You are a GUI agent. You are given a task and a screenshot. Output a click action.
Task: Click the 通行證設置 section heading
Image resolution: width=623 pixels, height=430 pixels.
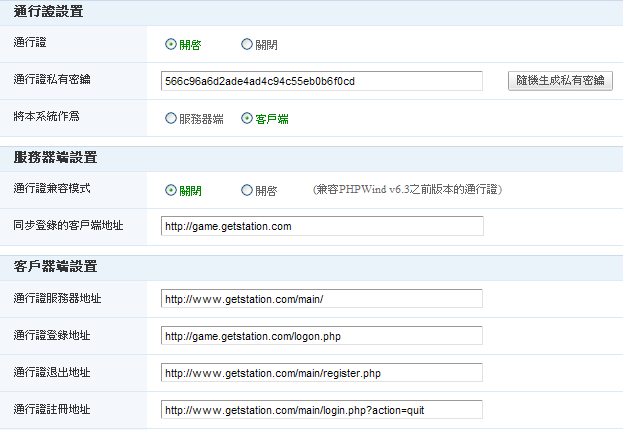(48, 12)
